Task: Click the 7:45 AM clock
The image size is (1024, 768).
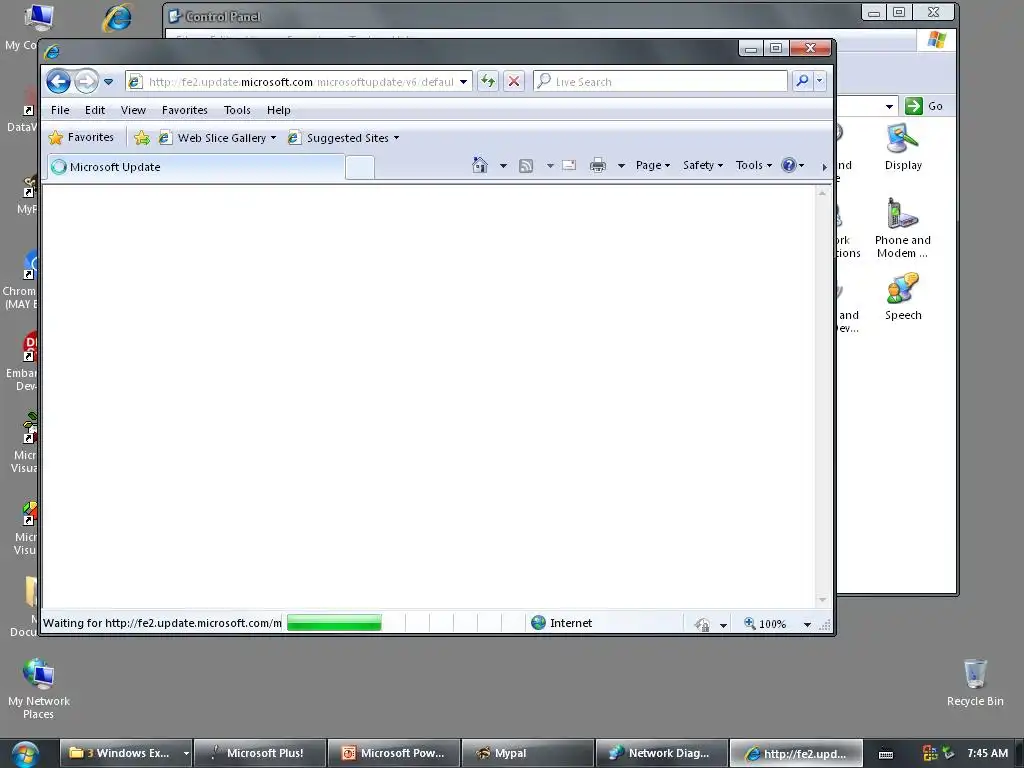Action: tap(987, 753)
